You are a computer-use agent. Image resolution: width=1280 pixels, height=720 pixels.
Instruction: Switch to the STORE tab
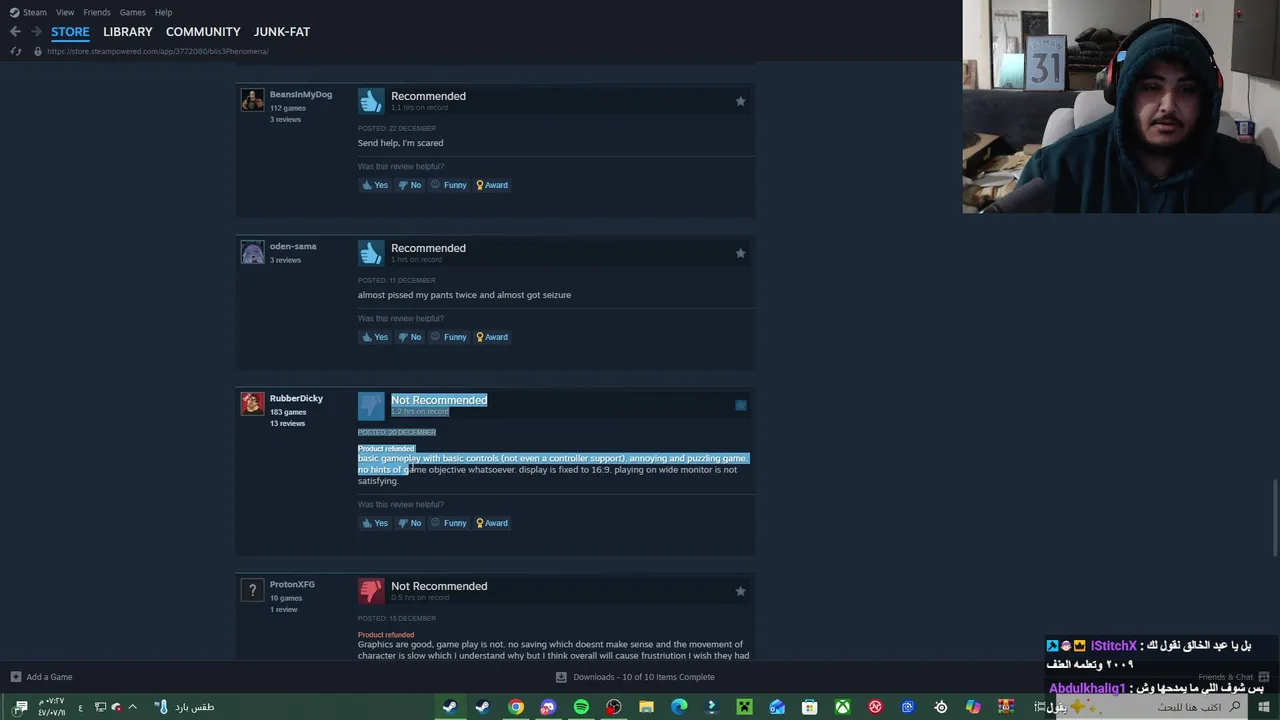pos(70,32)
